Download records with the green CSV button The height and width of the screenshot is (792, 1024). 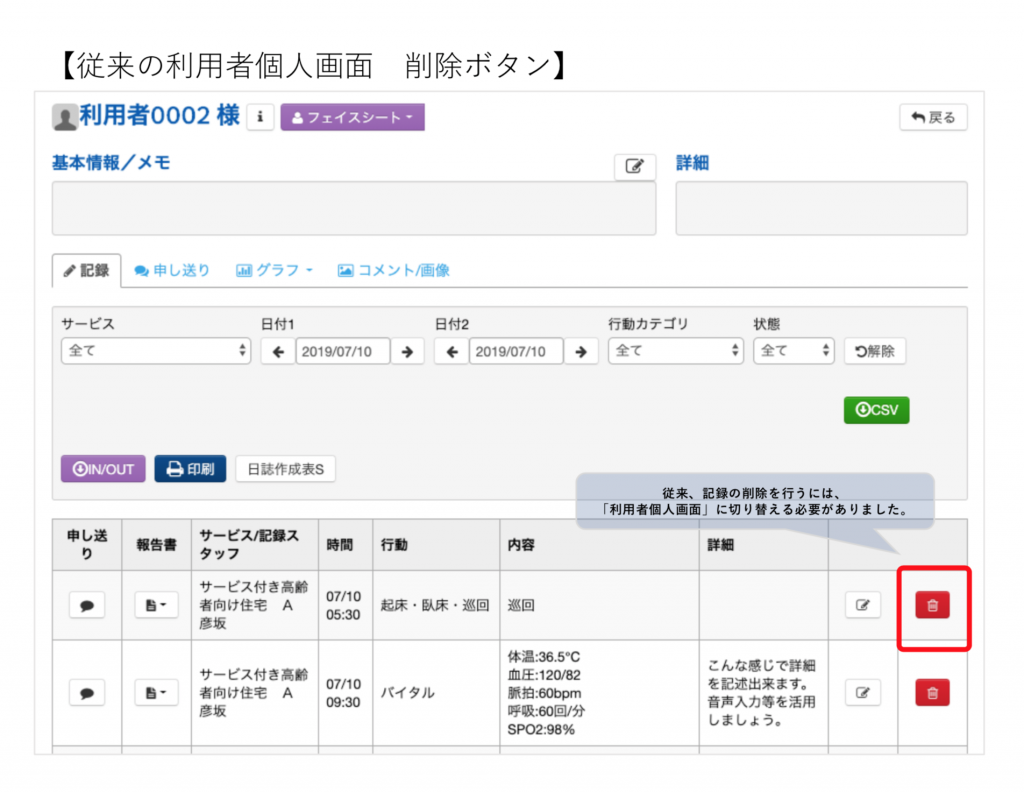pyautogui.click(x=876, y=410)
